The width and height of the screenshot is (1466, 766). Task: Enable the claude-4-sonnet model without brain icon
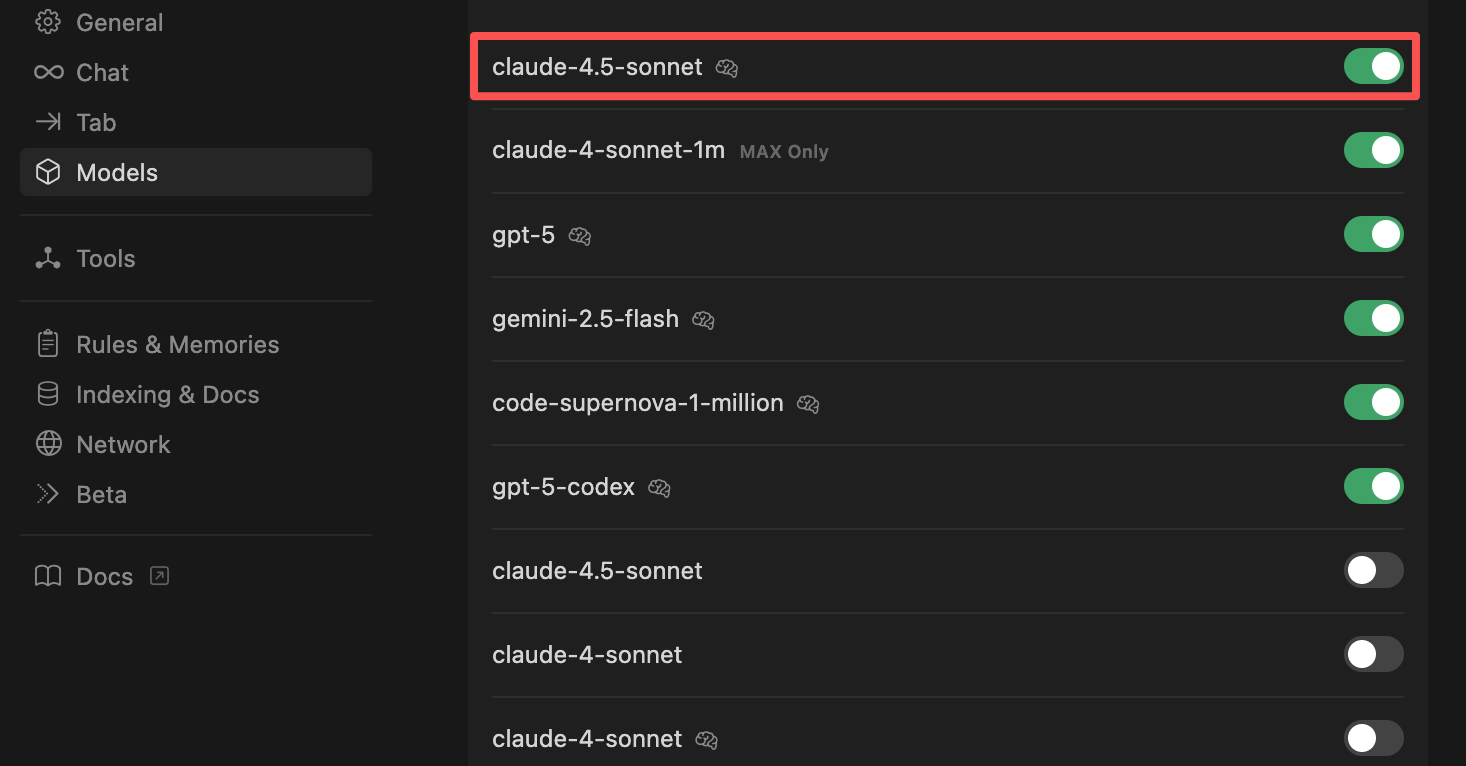(1373, 654)
